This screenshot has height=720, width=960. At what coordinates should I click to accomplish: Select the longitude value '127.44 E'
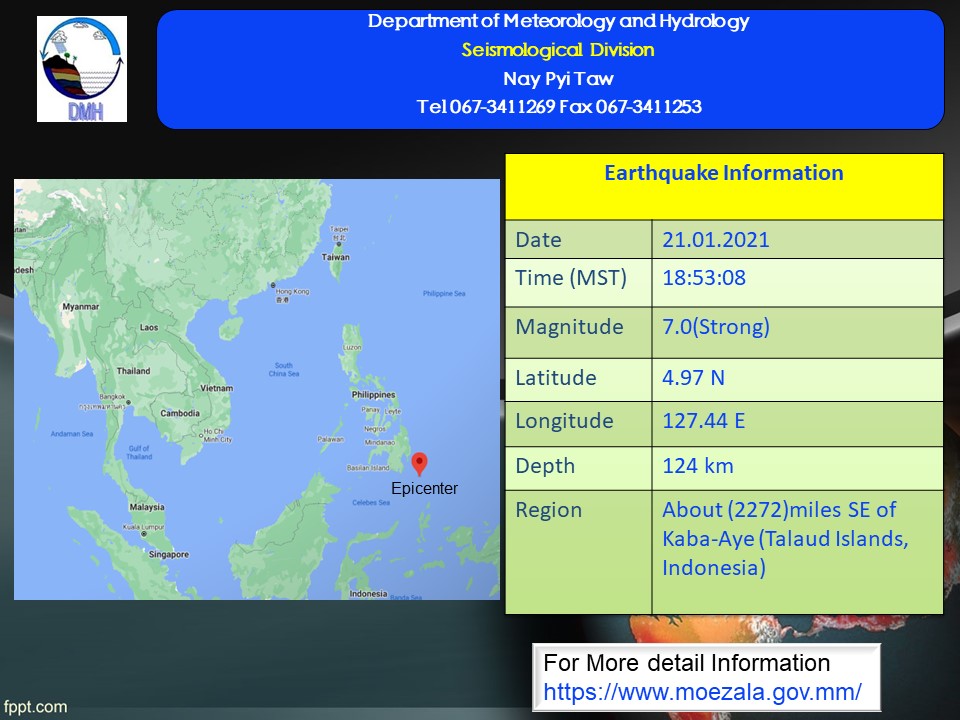(703, 421)
